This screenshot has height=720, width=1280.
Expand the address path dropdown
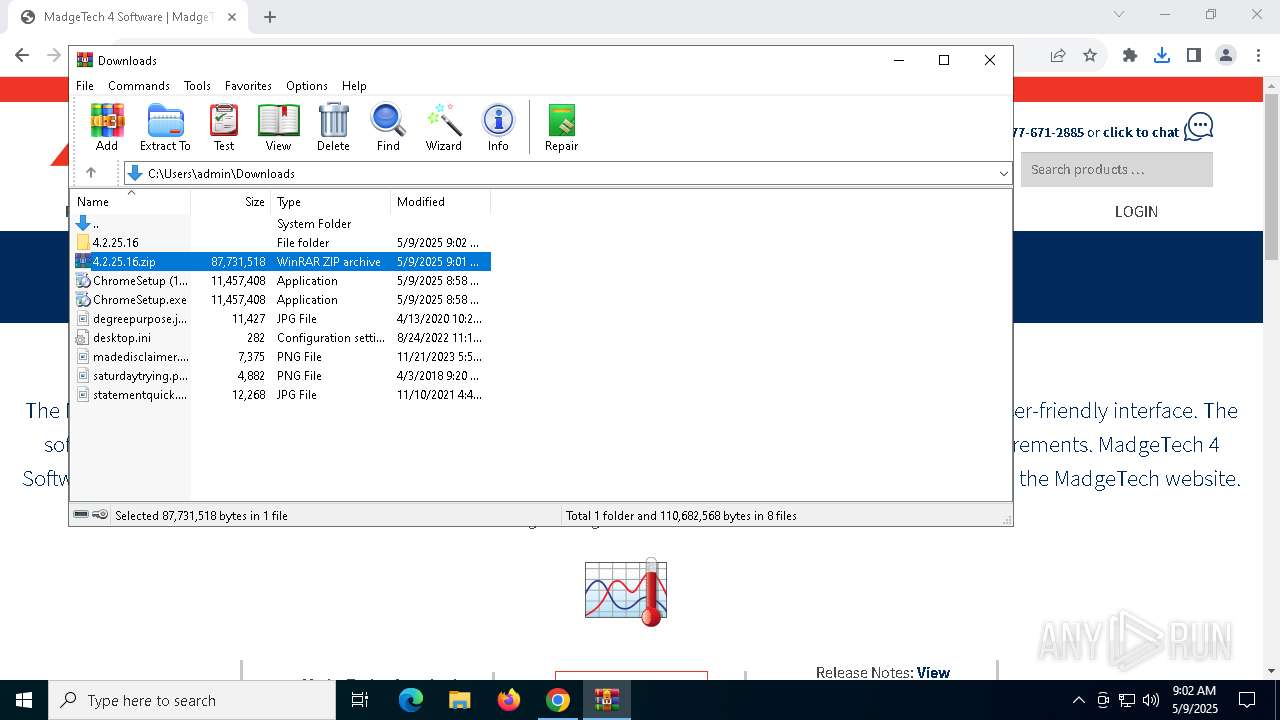pos(1003,174)
